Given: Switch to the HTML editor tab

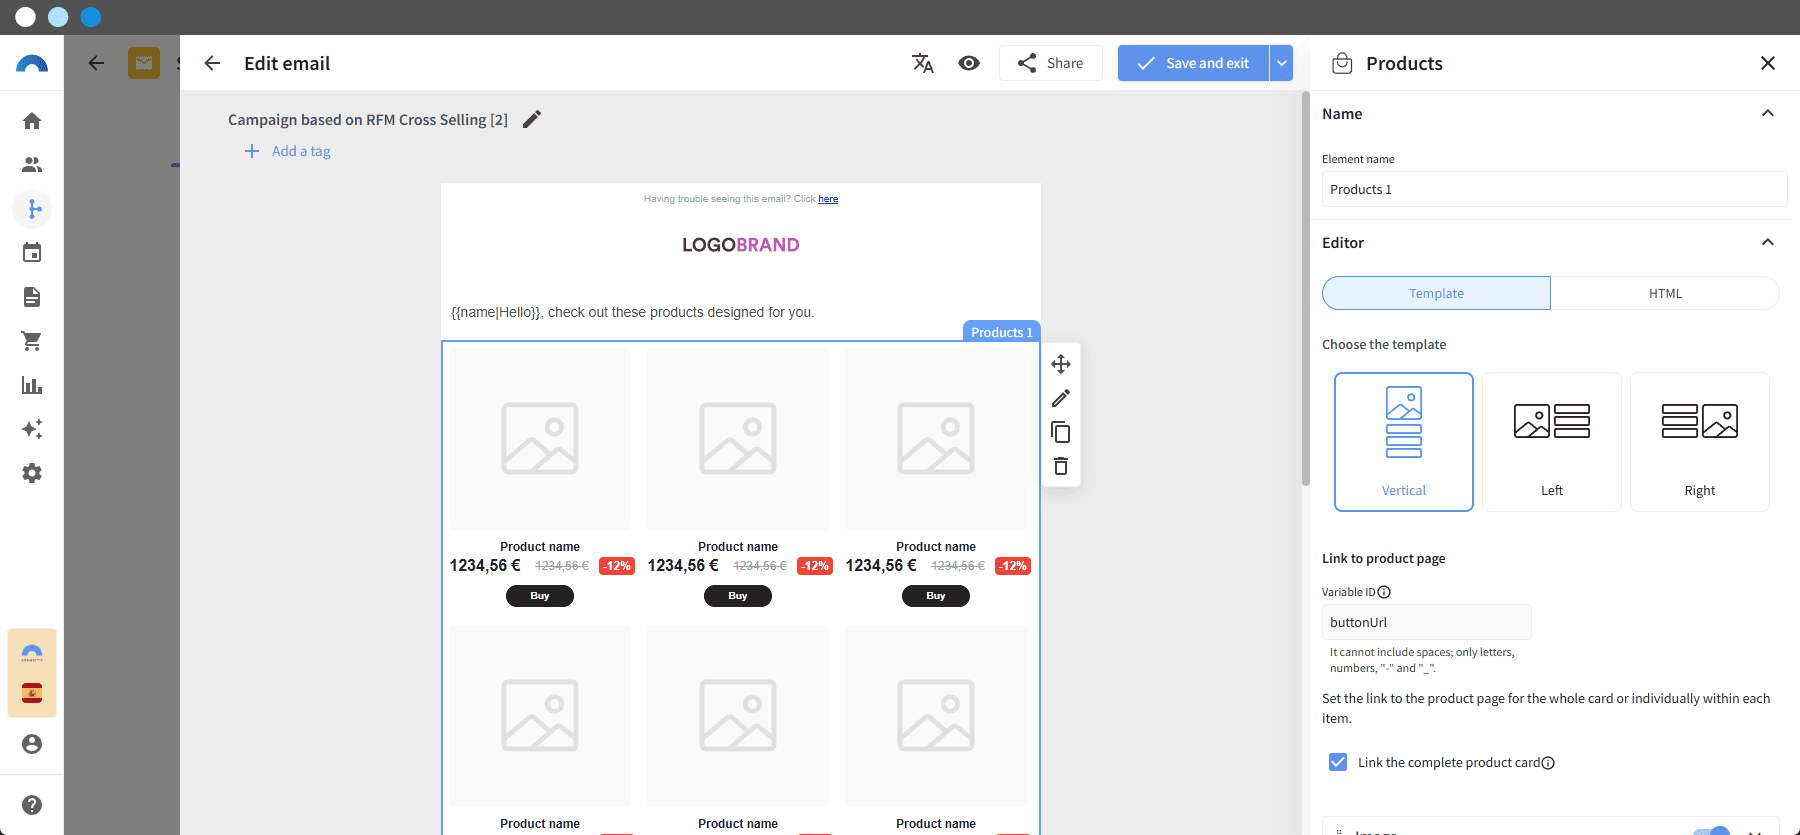Looking at the screenshot, I should click(x=1665, y=293).
